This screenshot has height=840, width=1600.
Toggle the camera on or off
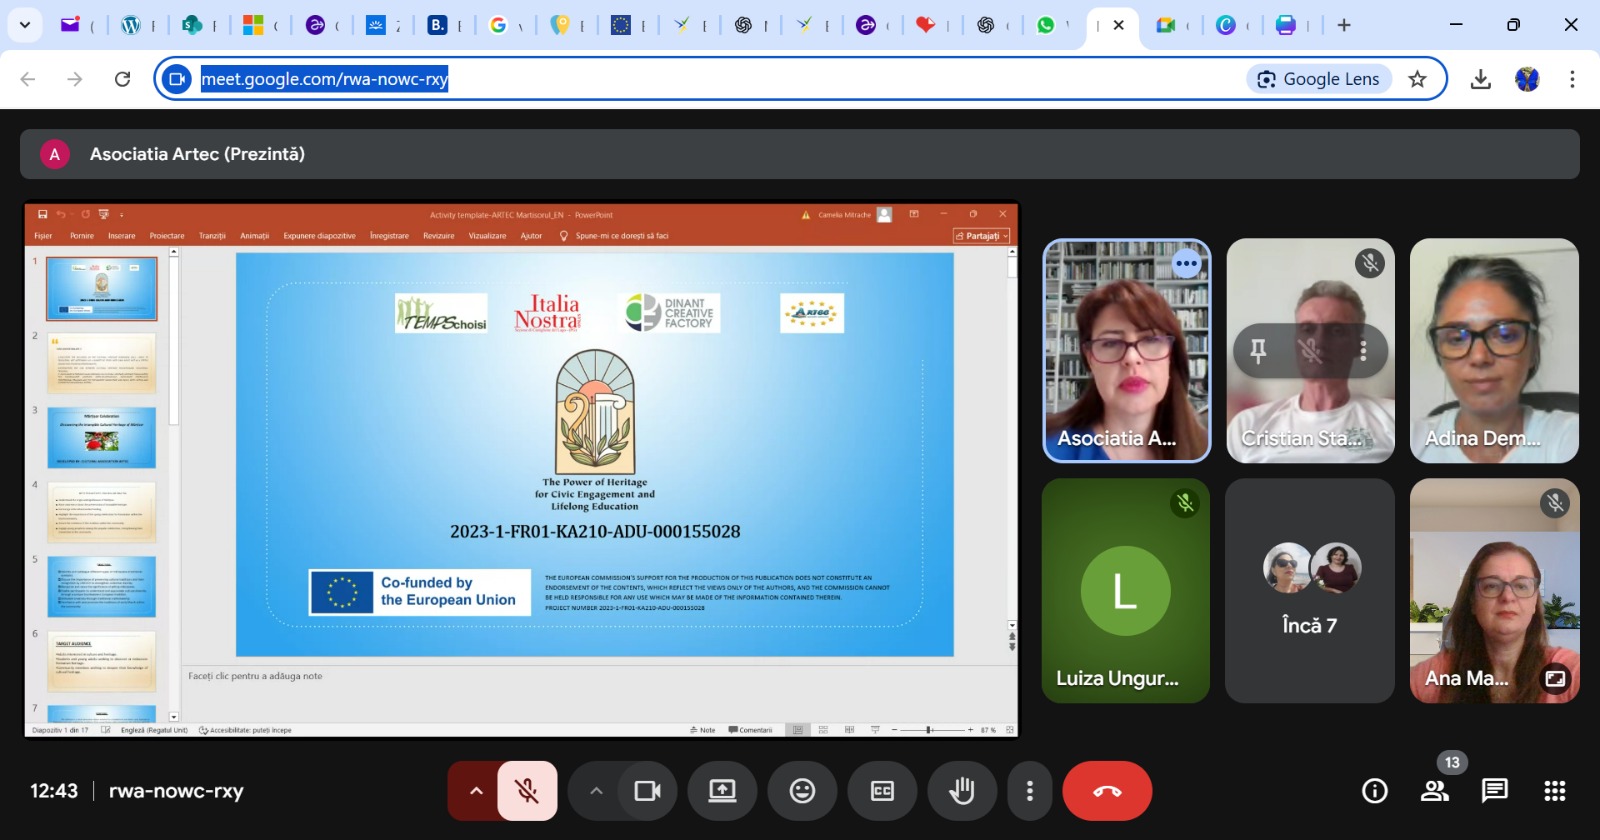pyautogui.click(x=647, y=791)
